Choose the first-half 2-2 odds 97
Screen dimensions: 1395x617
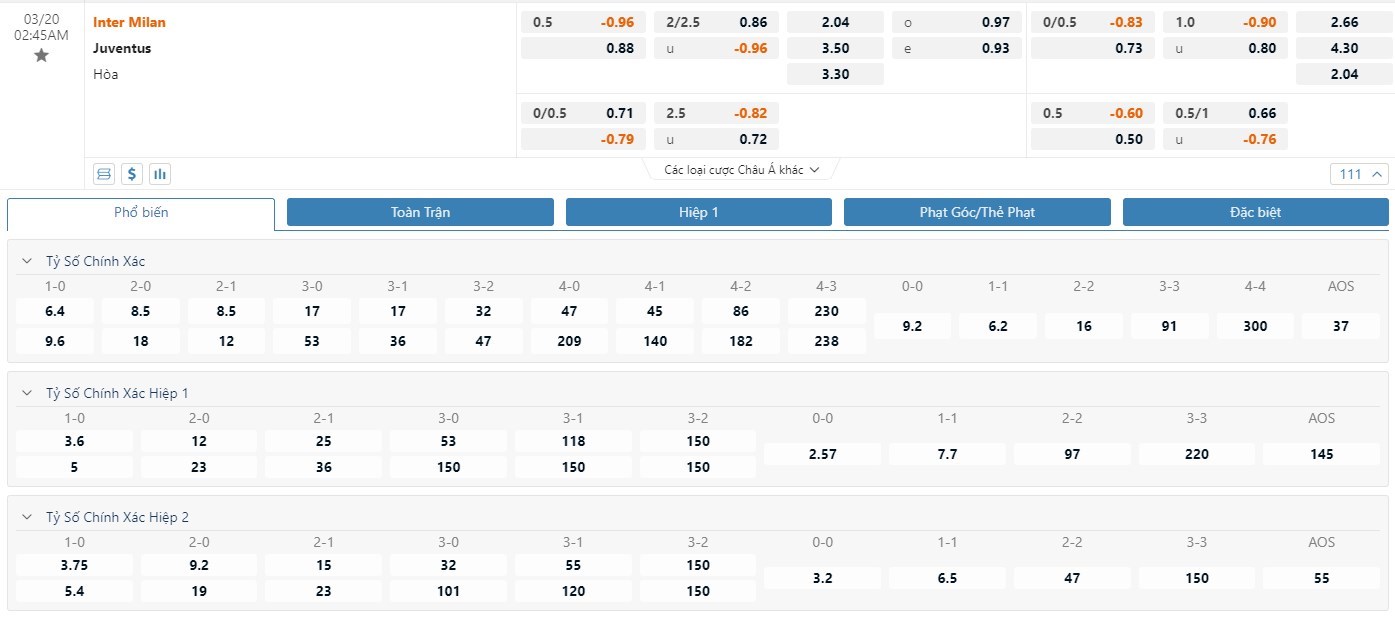click(x=1072, y=454)
